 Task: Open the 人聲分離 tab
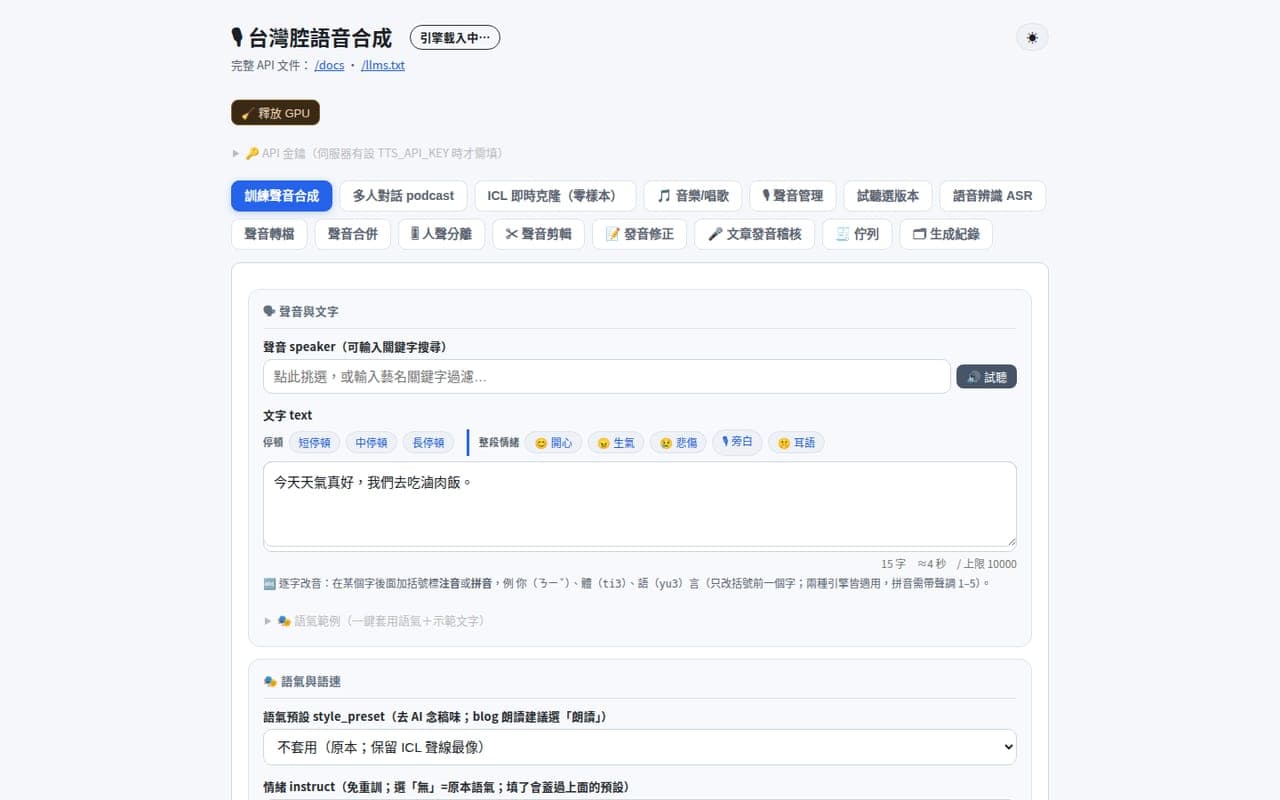pyautogui.click(x=441, y=234)
